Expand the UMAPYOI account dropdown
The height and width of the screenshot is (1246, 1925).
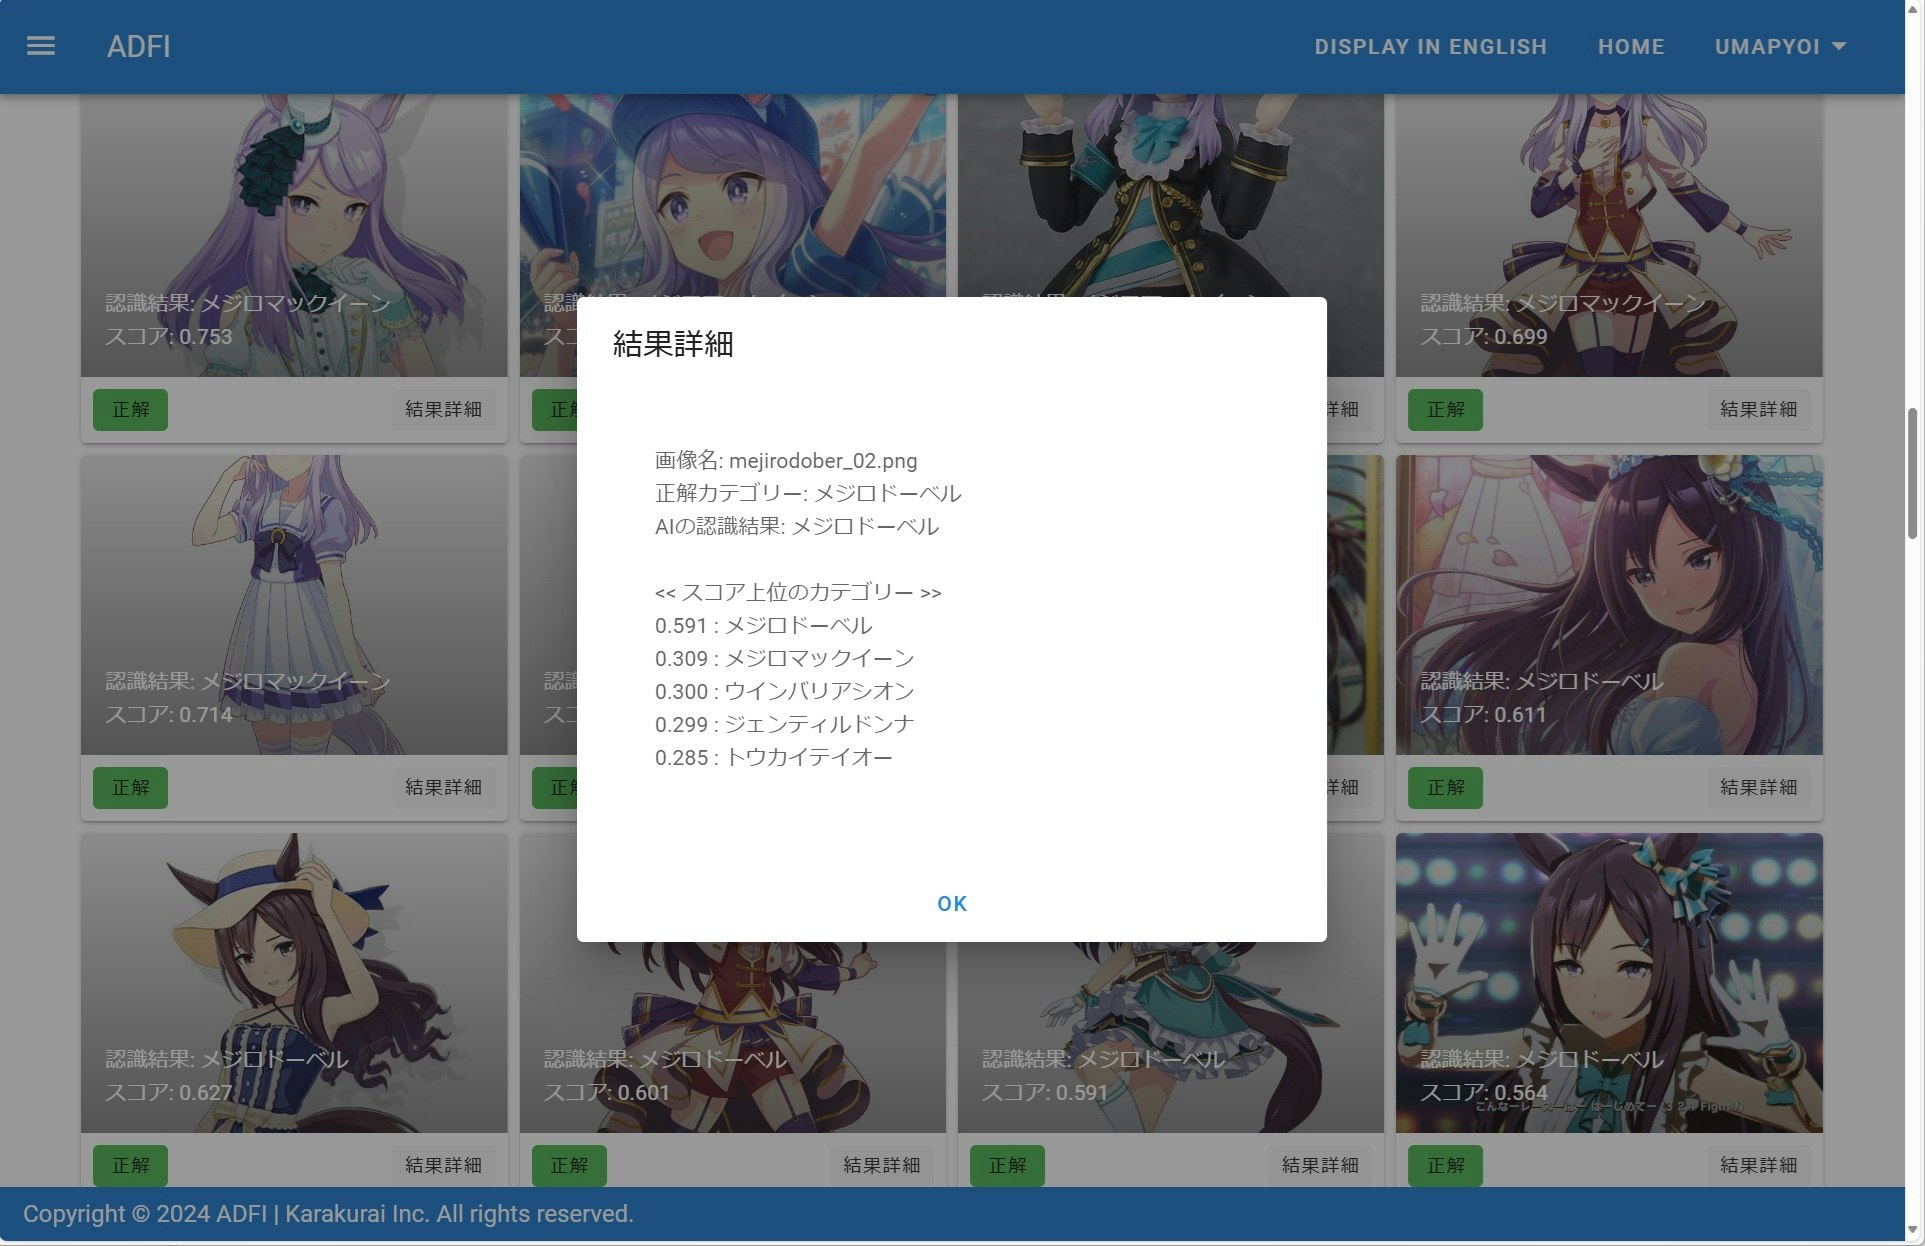[1780, 46]
